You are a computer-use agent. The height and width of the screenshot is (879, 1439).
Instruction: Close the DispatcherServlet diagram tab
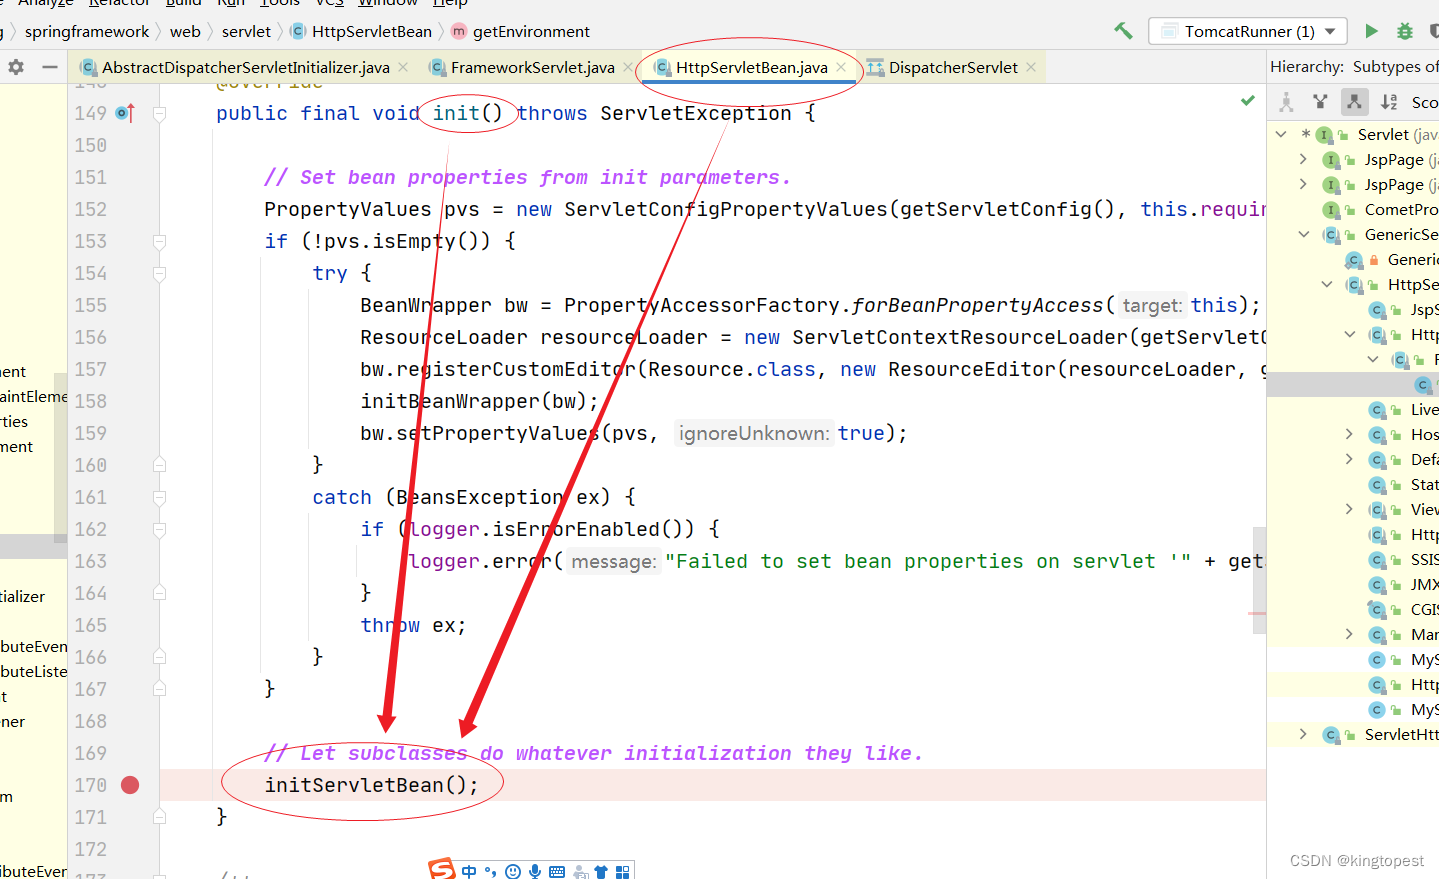[1031, 67]
